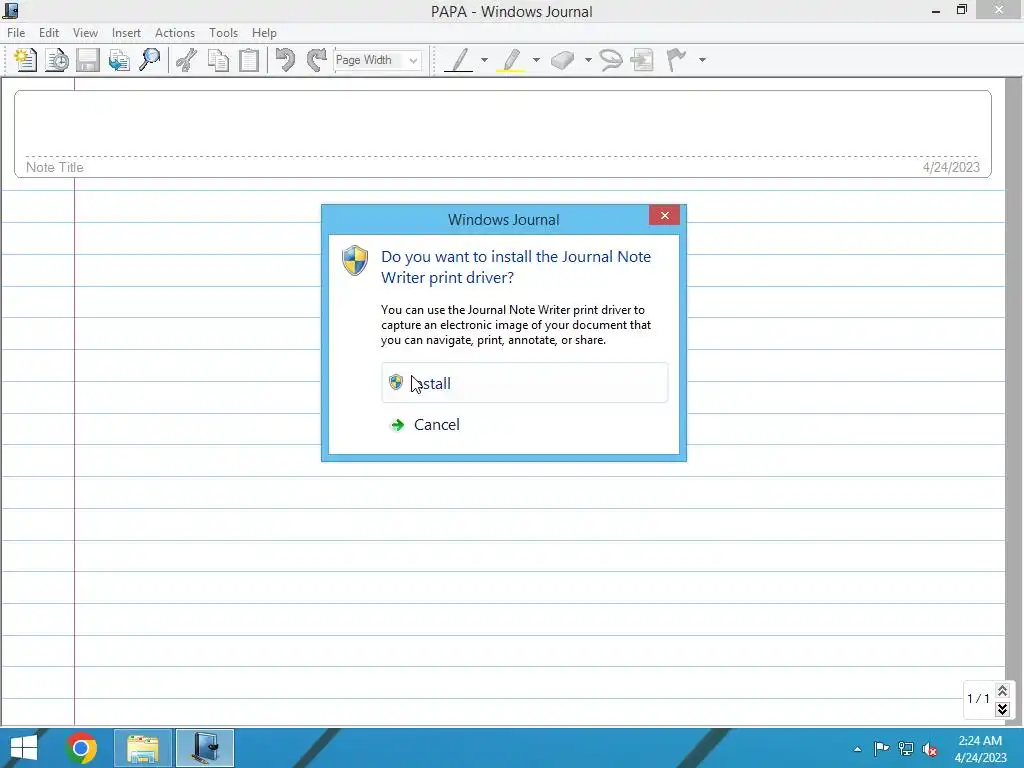Click the Undo arrow icon
The height and width of the screenshot is (768, 1024).
[285, 60]
